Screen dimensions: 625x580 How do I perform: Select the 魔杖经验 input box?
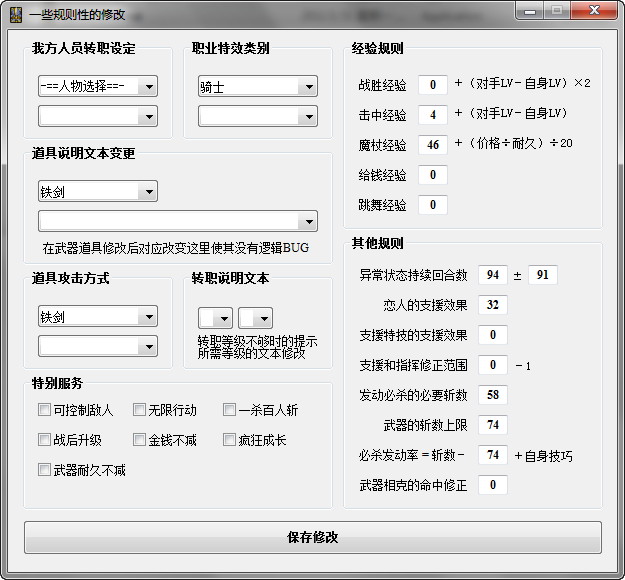tap(433, 145)
